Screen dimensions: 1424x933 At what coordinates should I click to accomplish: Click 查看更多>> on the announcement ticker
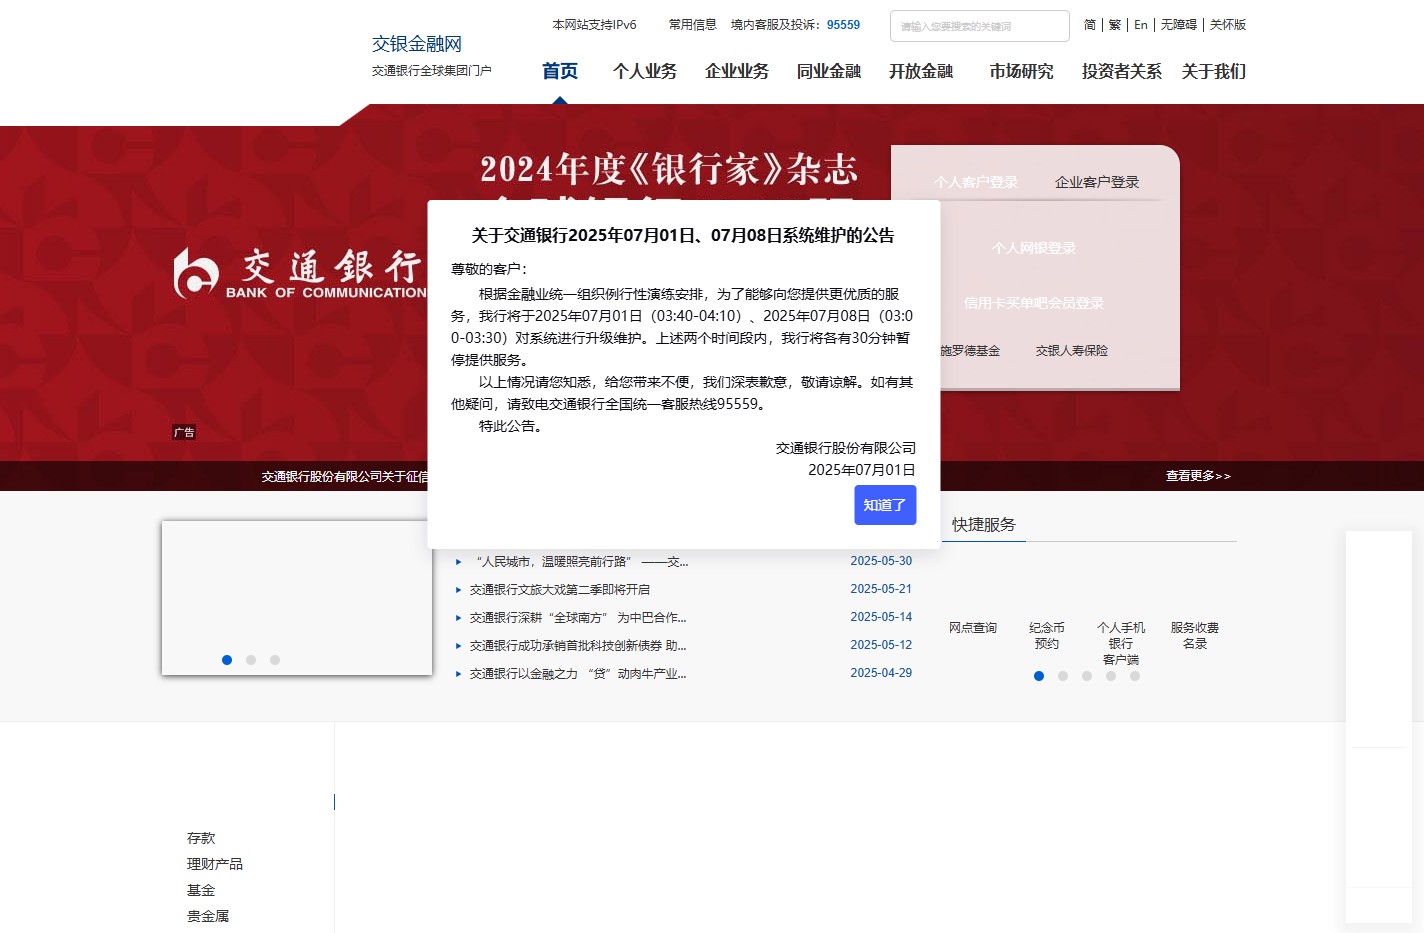tap(1198, 476)
